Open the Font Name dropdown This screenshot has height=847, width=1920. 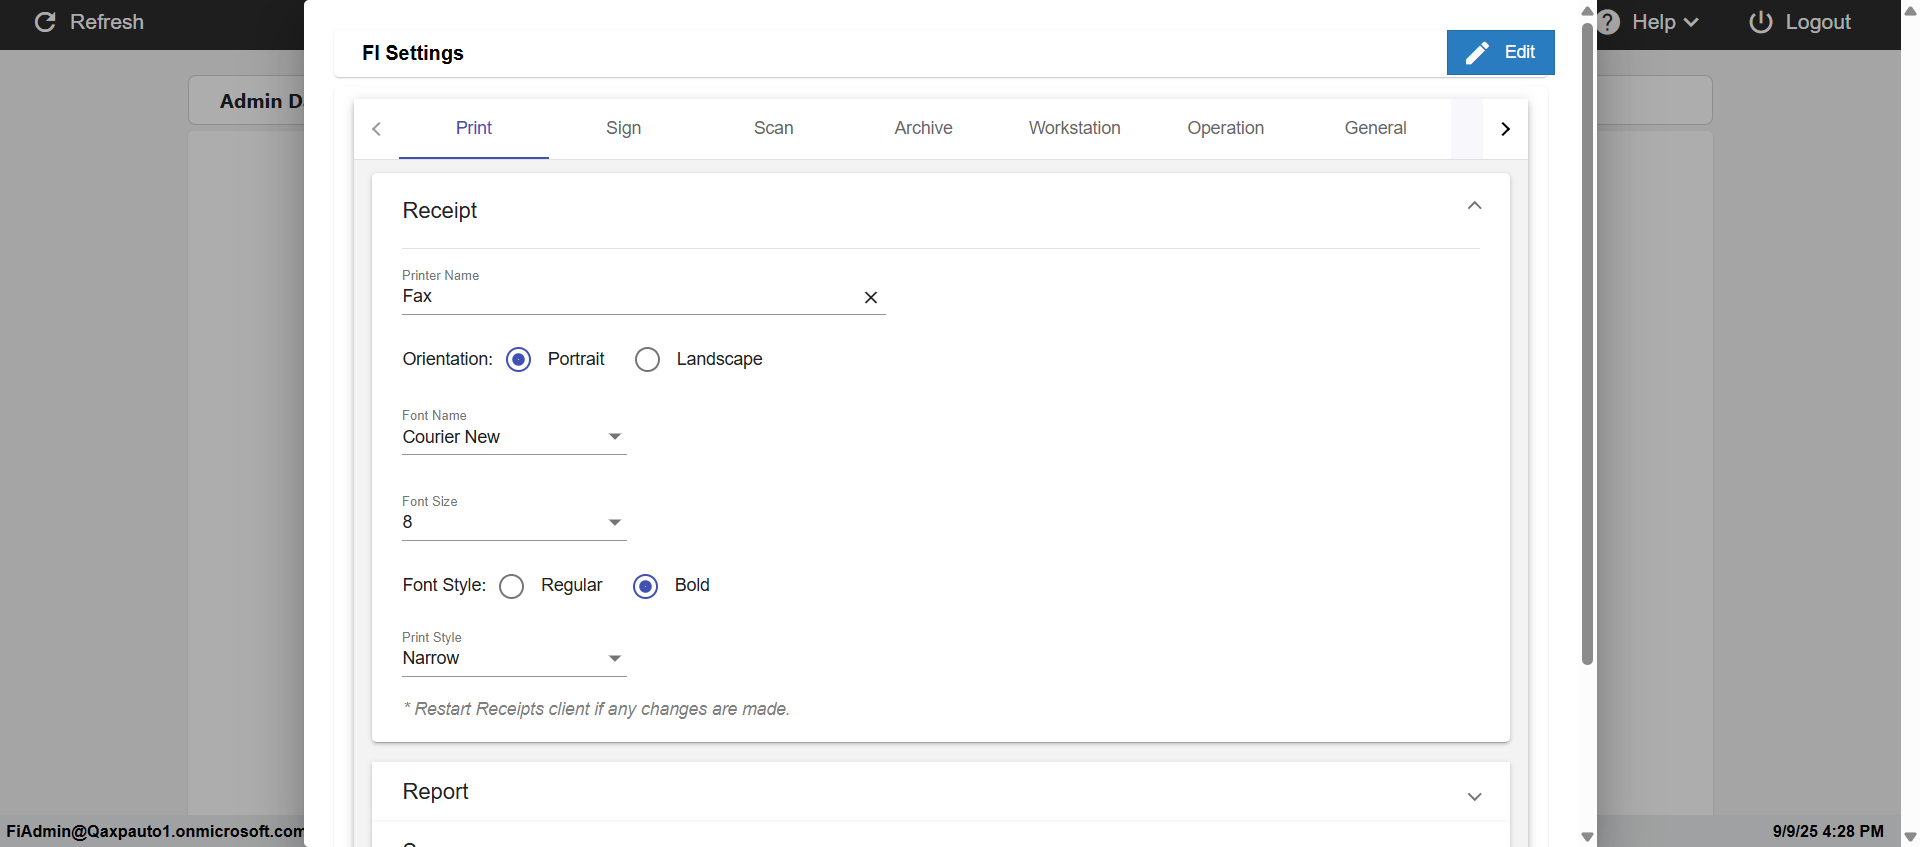tap(514, 437)
